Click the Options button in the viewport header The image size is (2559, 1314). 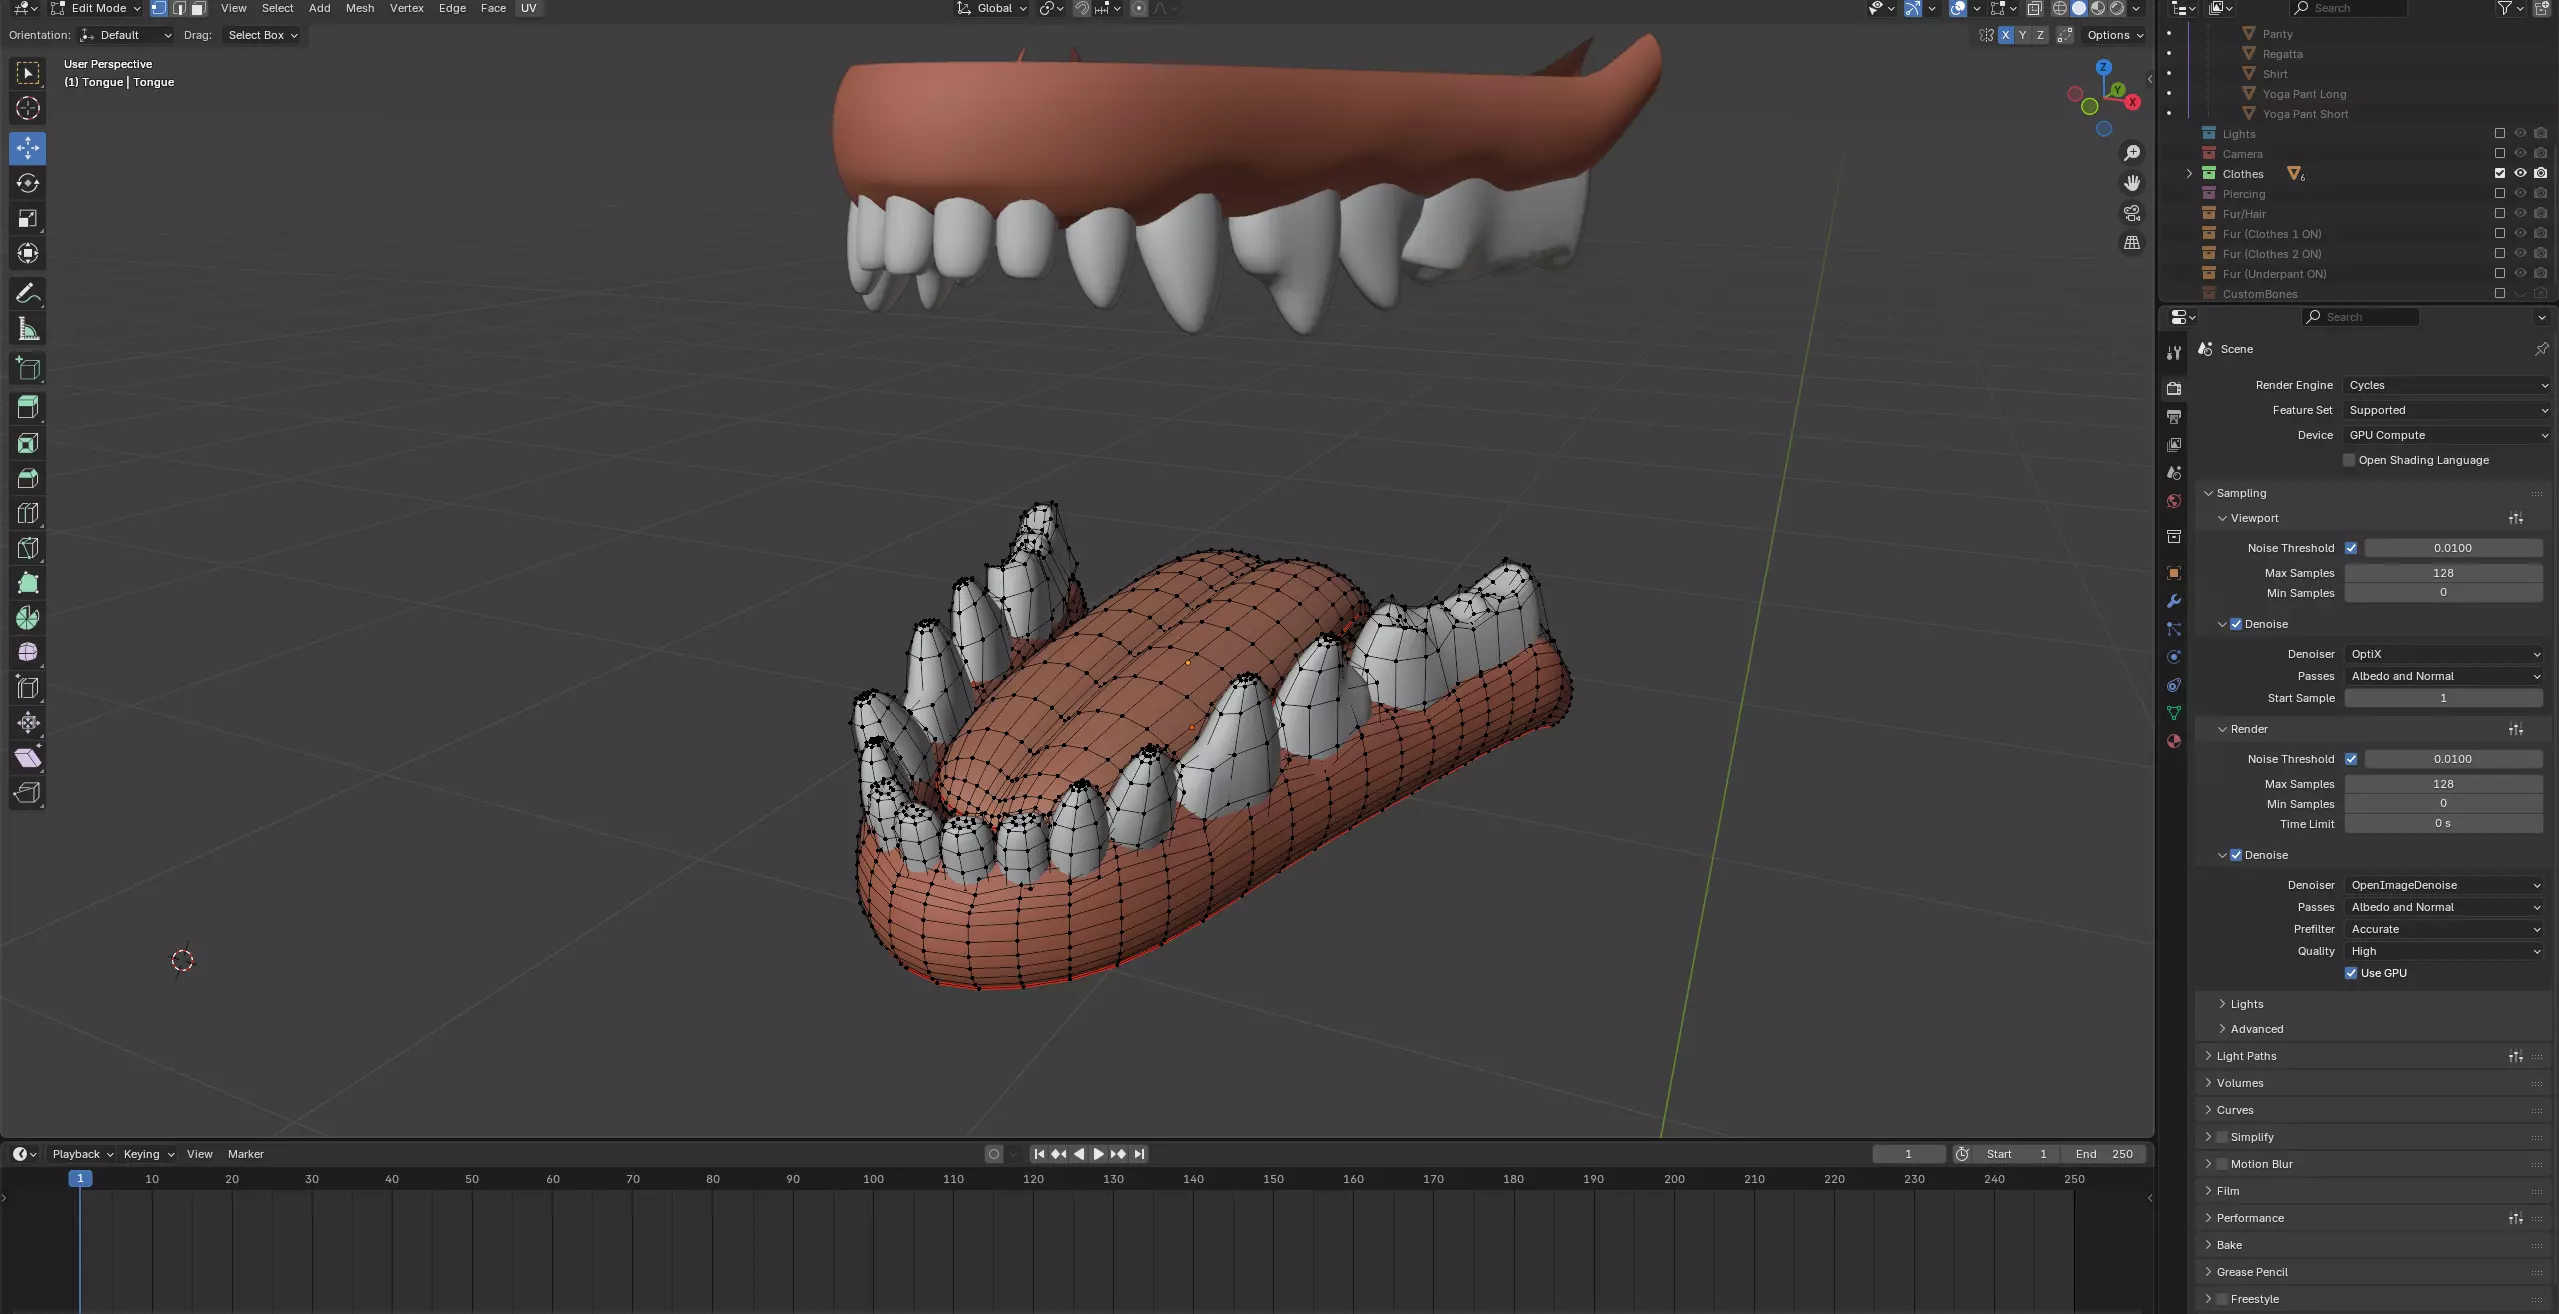(2114, 35)
